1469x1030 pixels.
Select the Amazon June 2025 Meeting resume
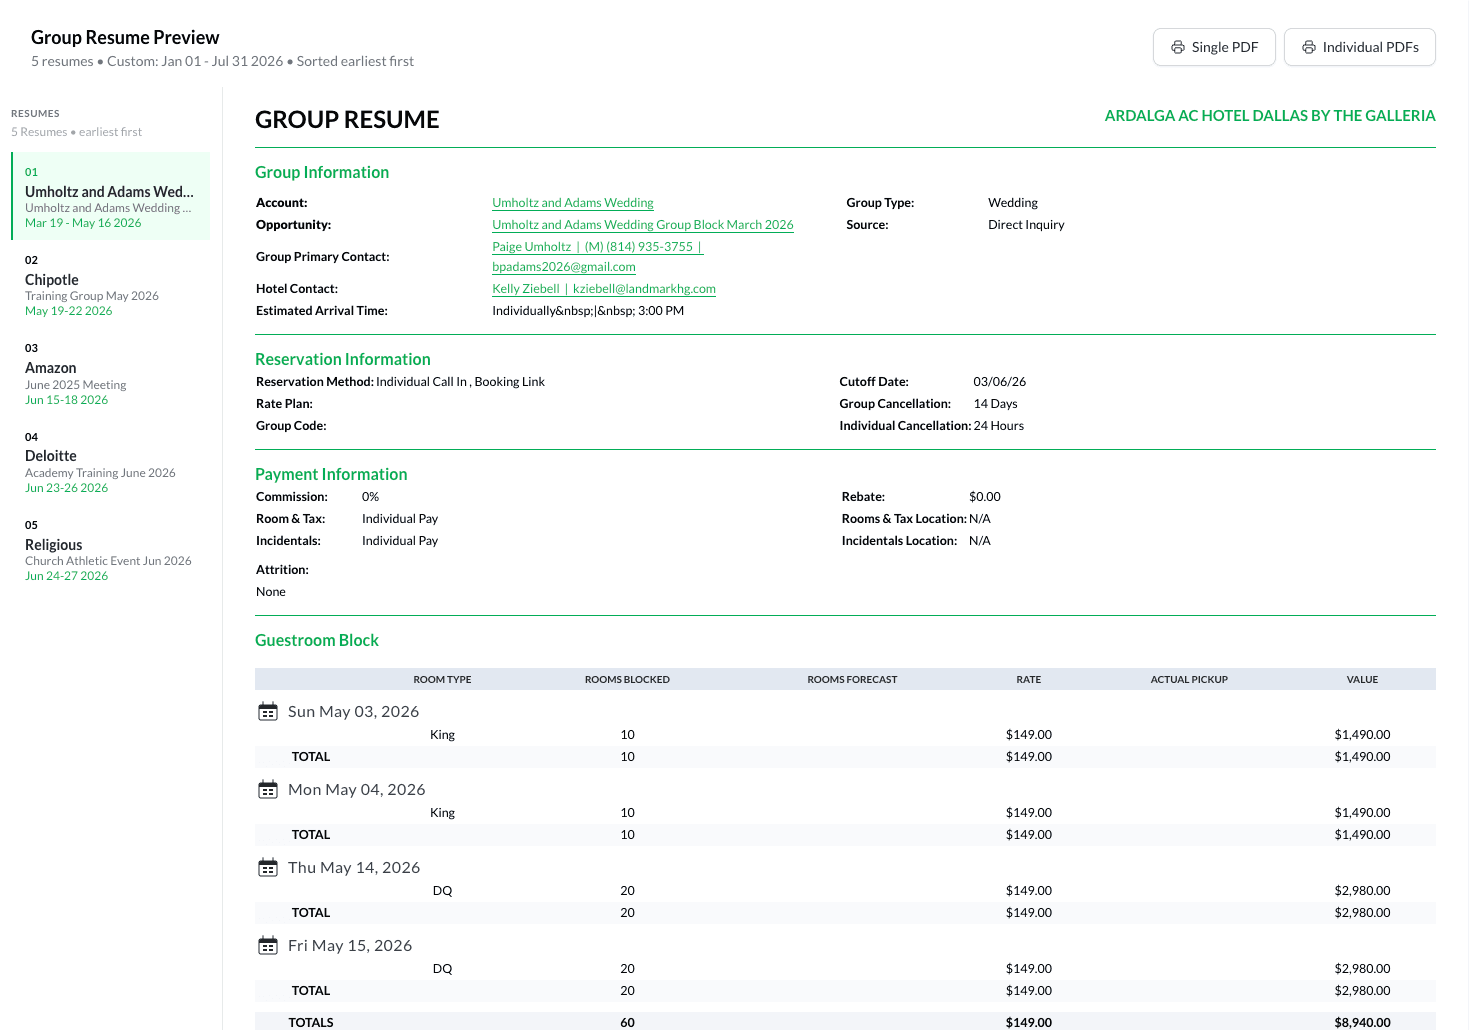click(111, 373)
